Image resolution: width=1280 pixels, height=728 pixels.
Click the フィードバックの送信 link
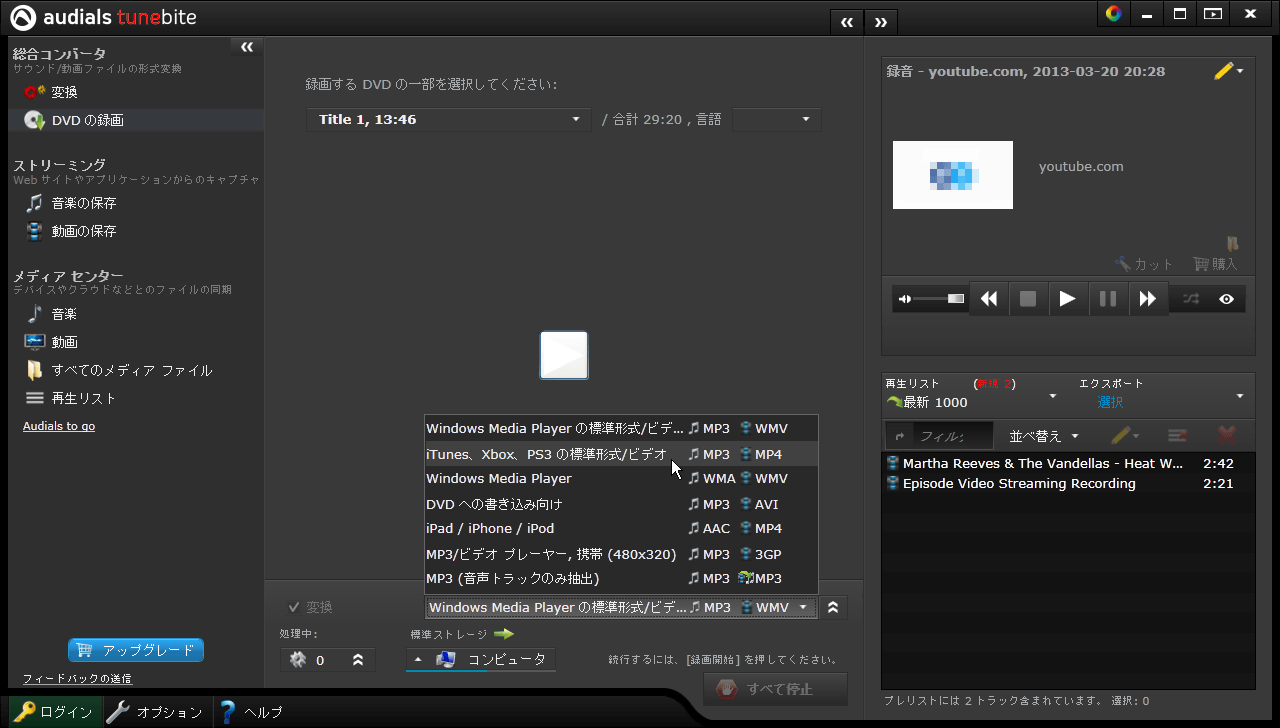coord(77,679)
